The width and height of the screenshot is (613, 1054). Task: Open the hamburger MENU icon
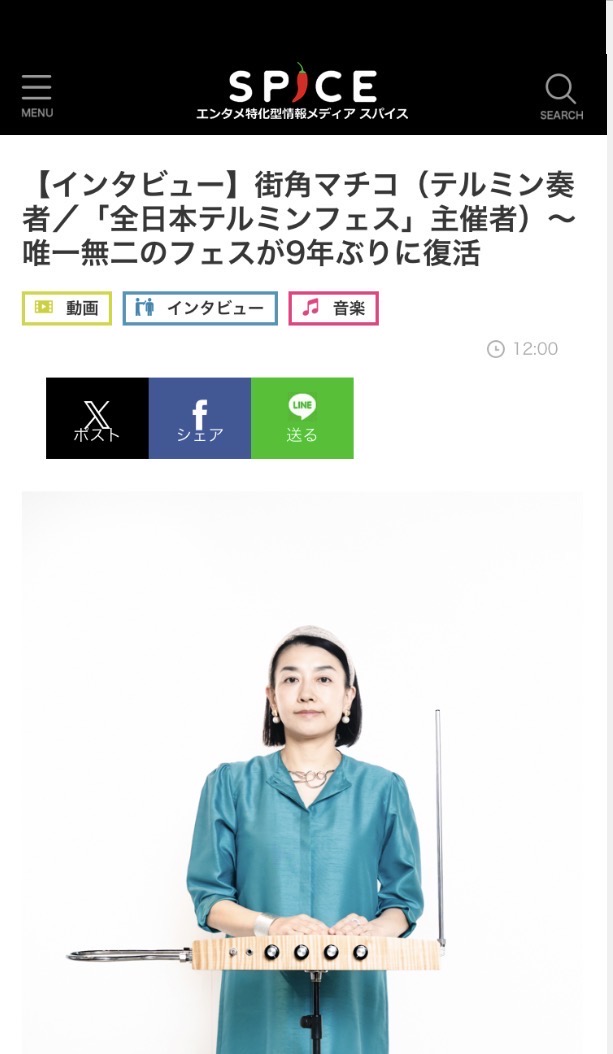pos(36,88)
